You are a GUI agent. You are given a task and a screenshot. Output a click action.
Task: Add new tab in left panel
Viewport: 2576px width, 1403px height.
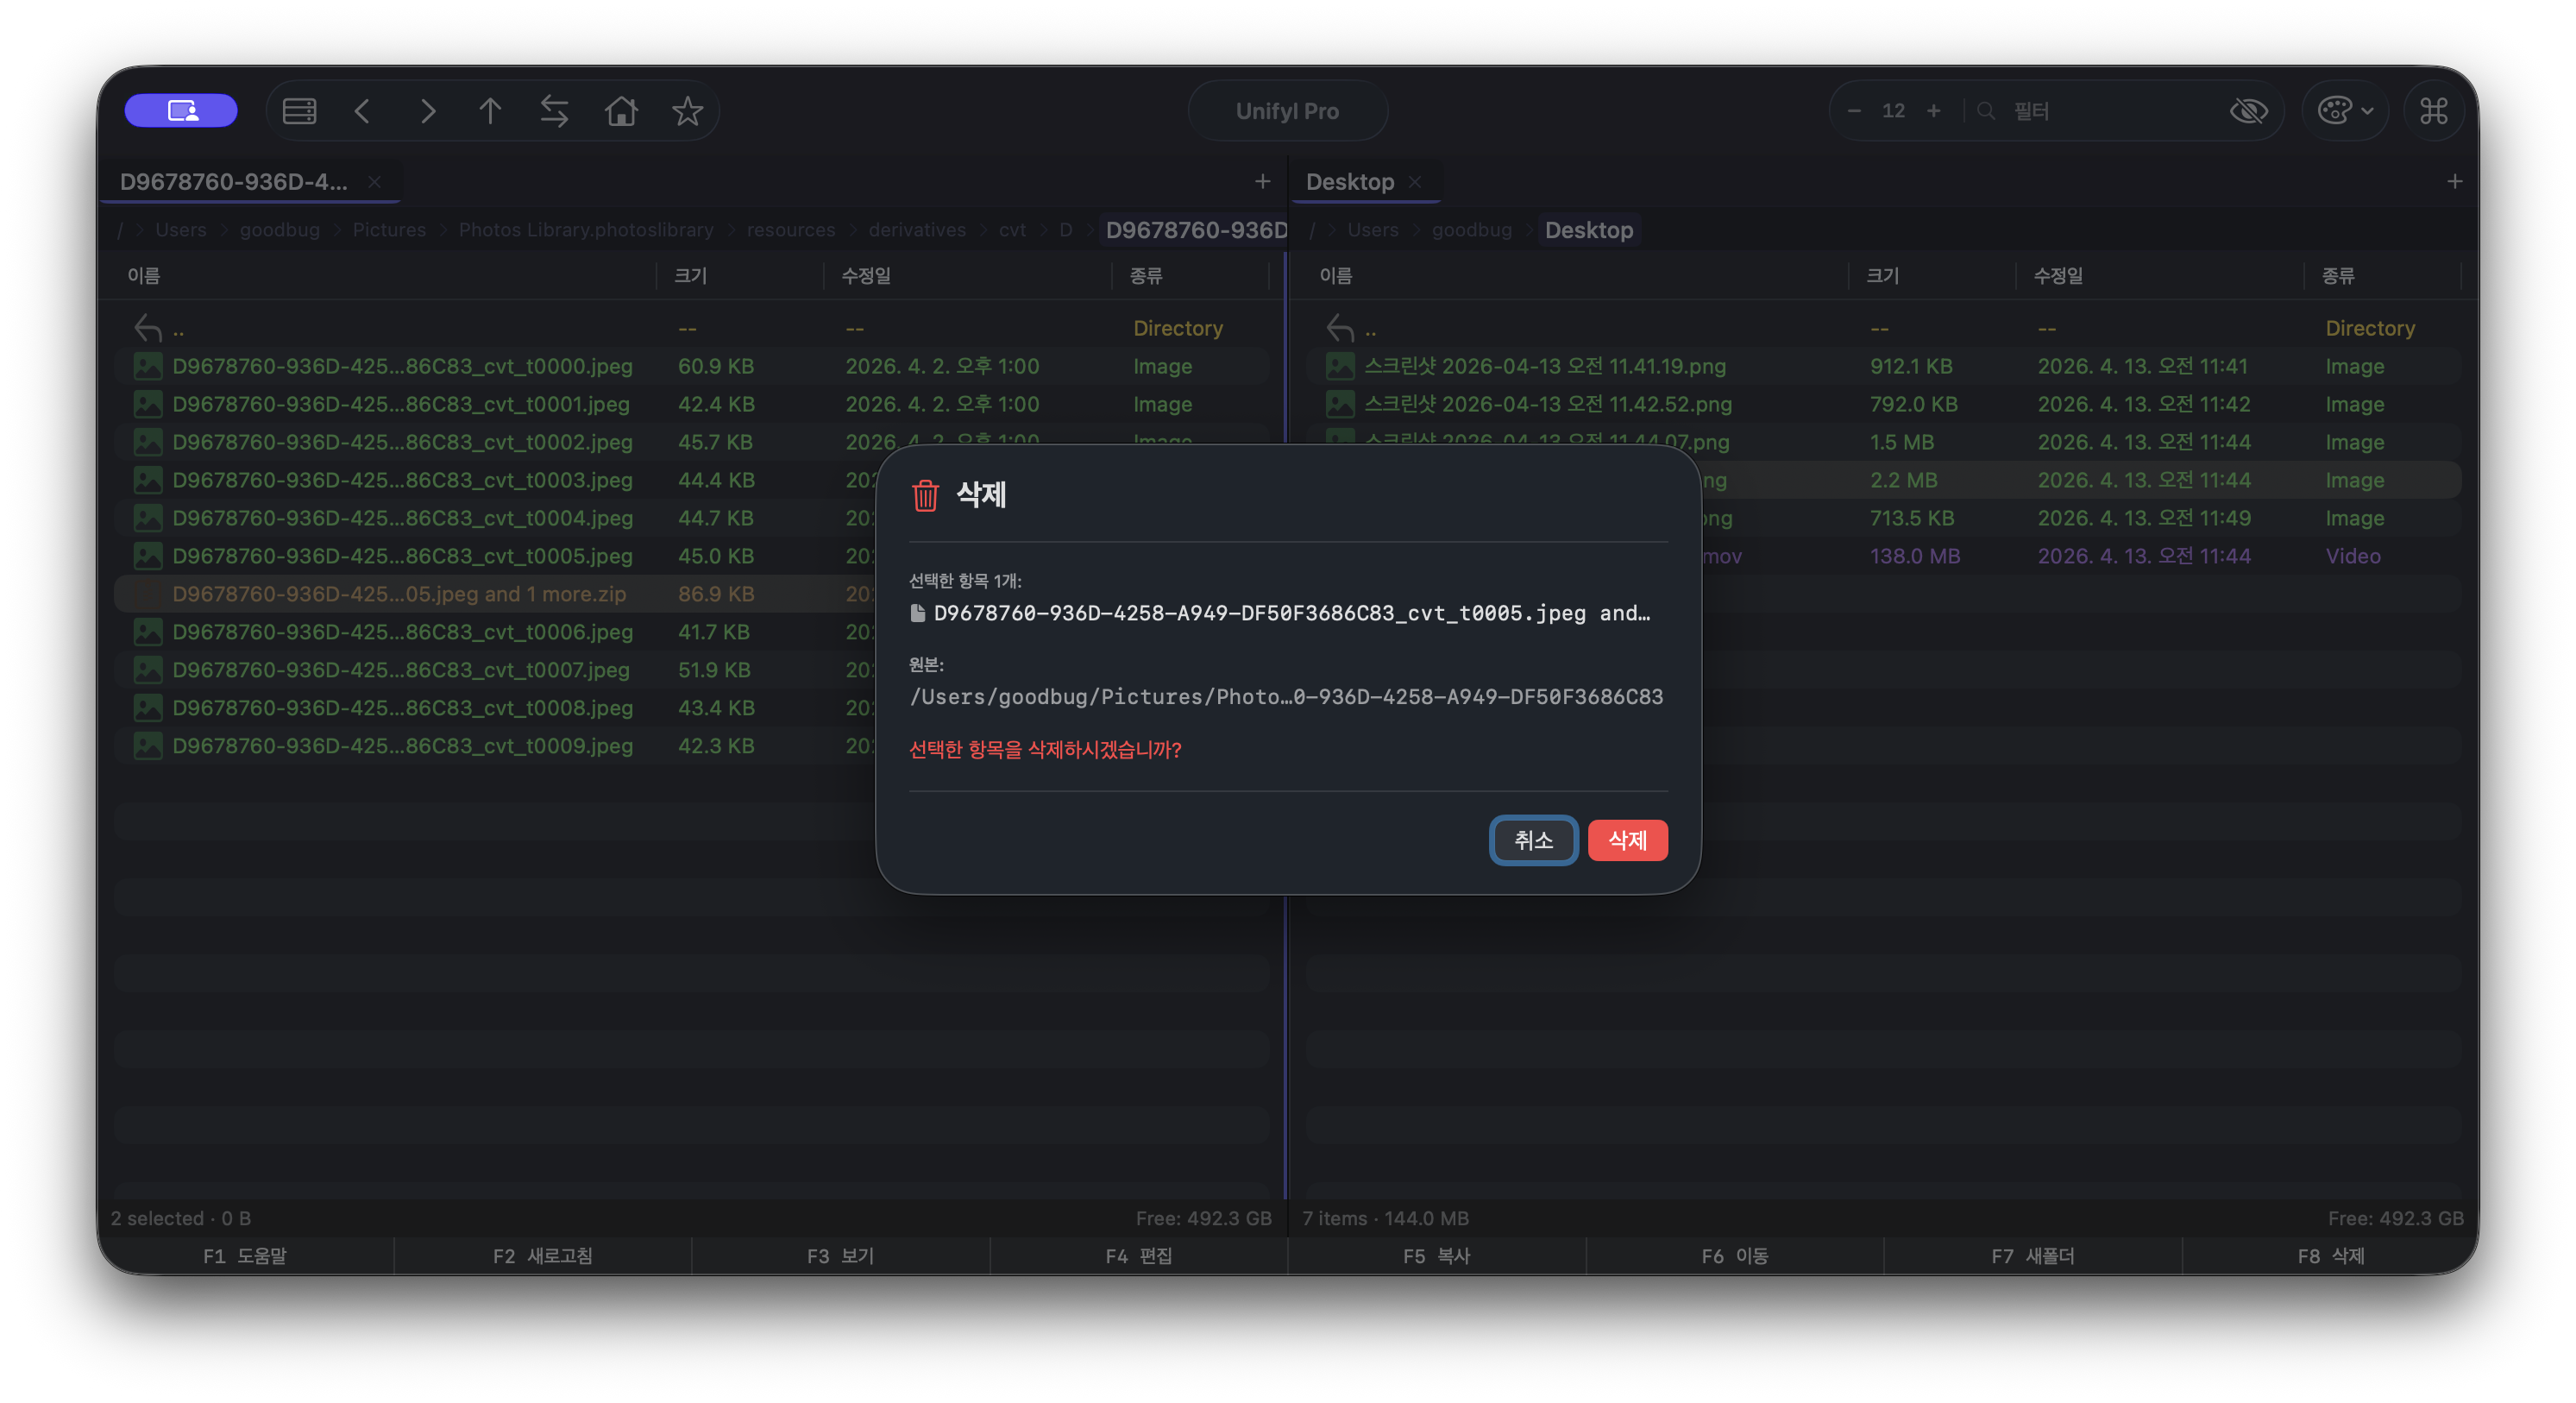pos(1262,182)
